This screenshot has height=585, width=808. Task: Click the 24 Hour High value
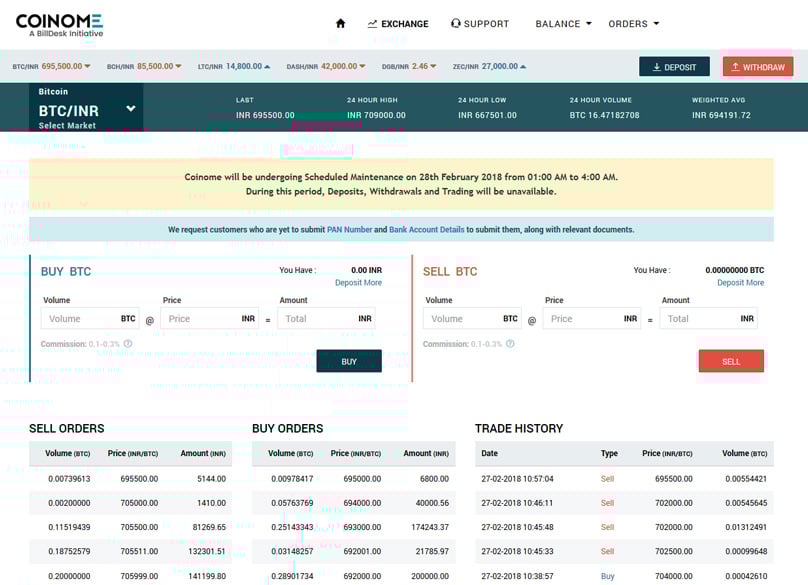[376, 115]
